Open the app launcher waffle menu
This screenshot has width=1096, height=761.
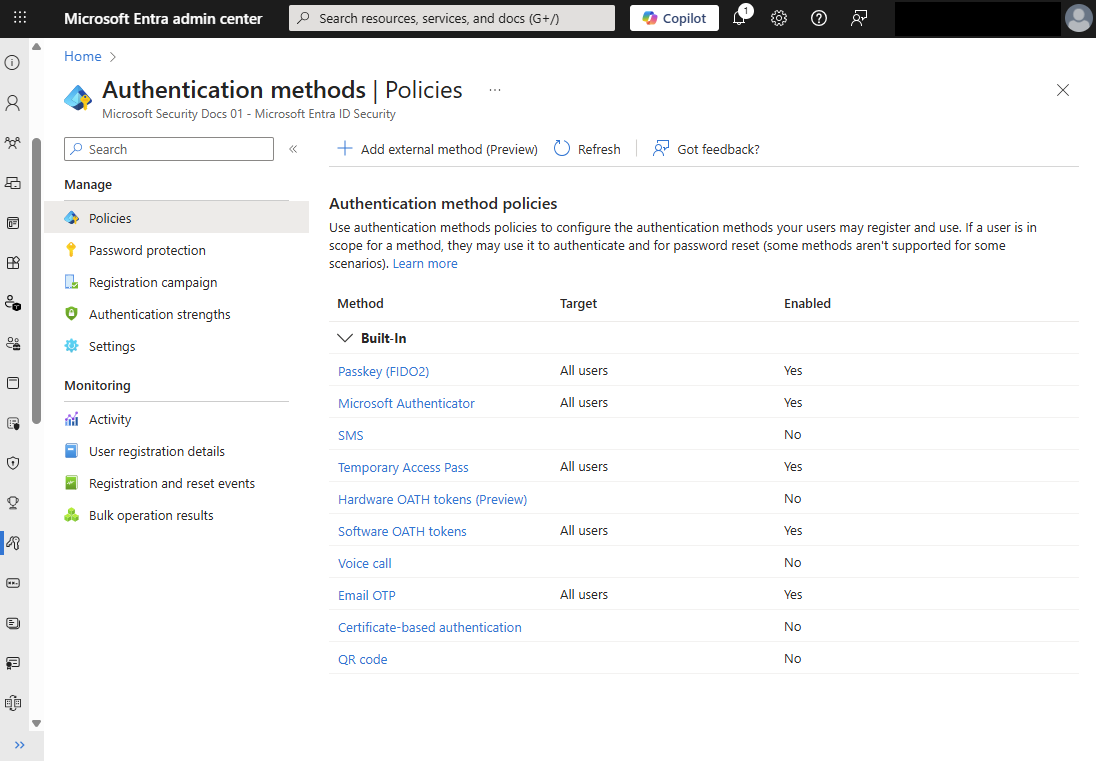tap(19, 17)
